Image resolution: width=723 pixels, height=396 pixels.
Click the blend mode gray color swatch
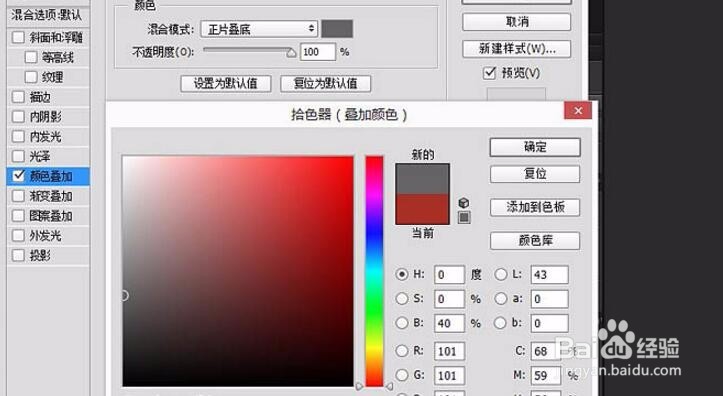[337, 29]
